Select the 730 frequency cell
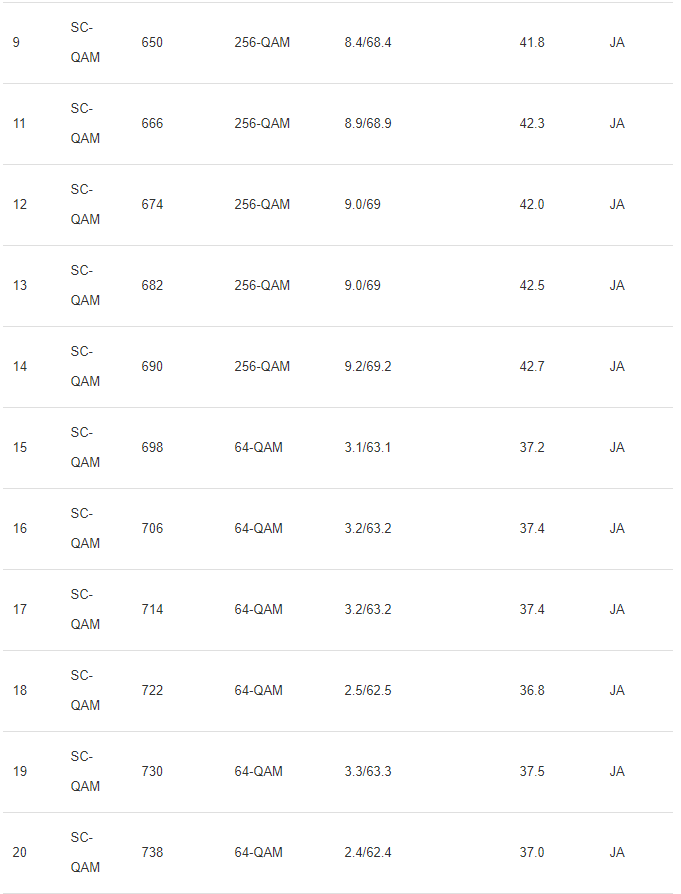The width and height of the screenshot is (681, 894). pos(152,772)
